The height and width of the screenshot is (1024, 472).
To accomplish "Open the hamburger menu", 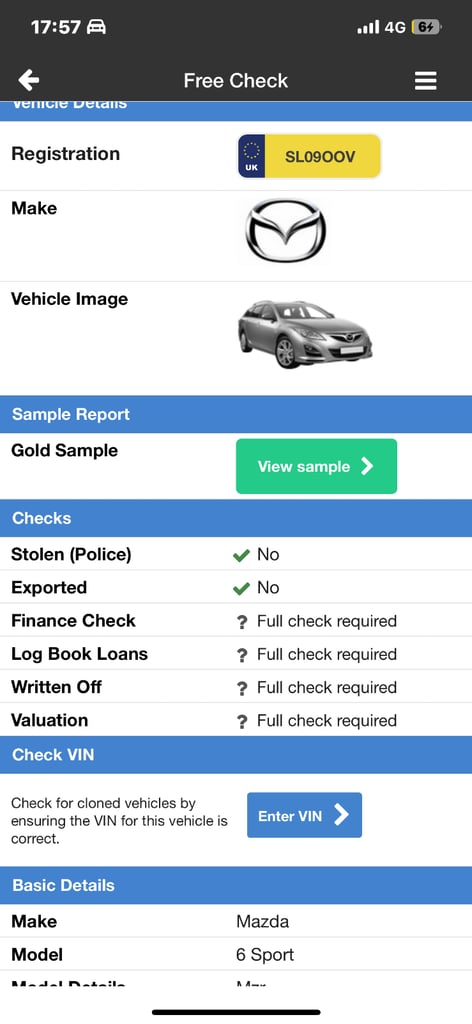I will click(426, 80).
